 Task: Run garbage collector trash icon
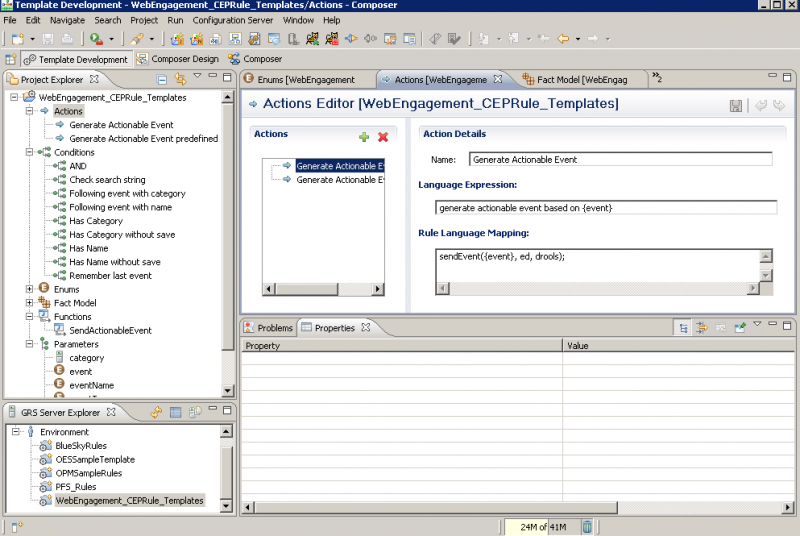tap(587, 527)
